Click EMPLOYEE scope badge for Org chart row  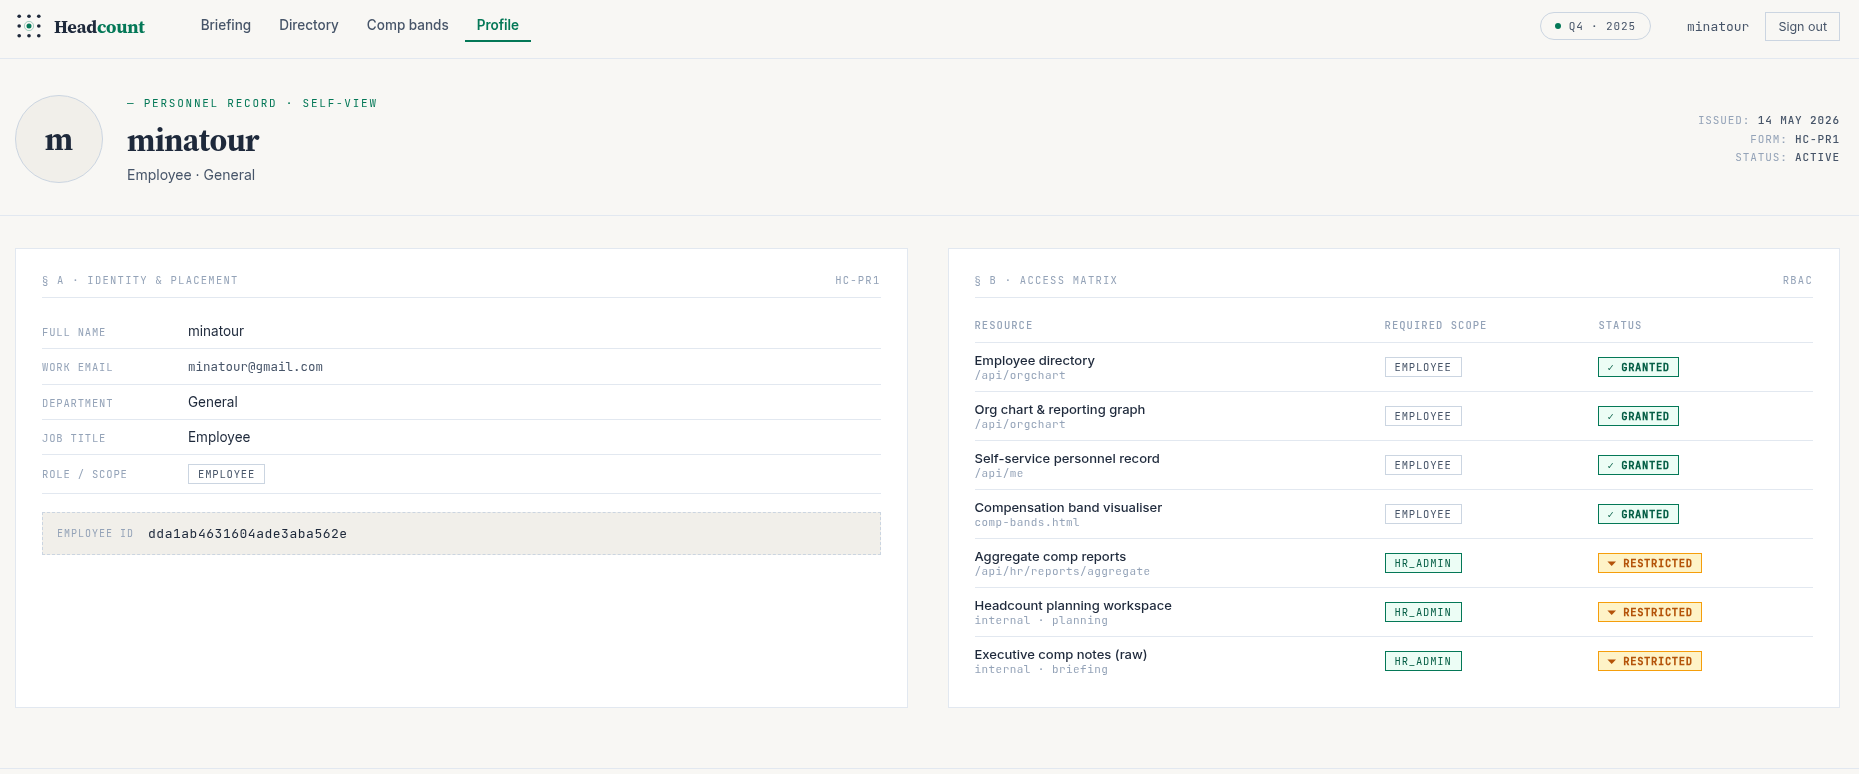(1423, 416)
